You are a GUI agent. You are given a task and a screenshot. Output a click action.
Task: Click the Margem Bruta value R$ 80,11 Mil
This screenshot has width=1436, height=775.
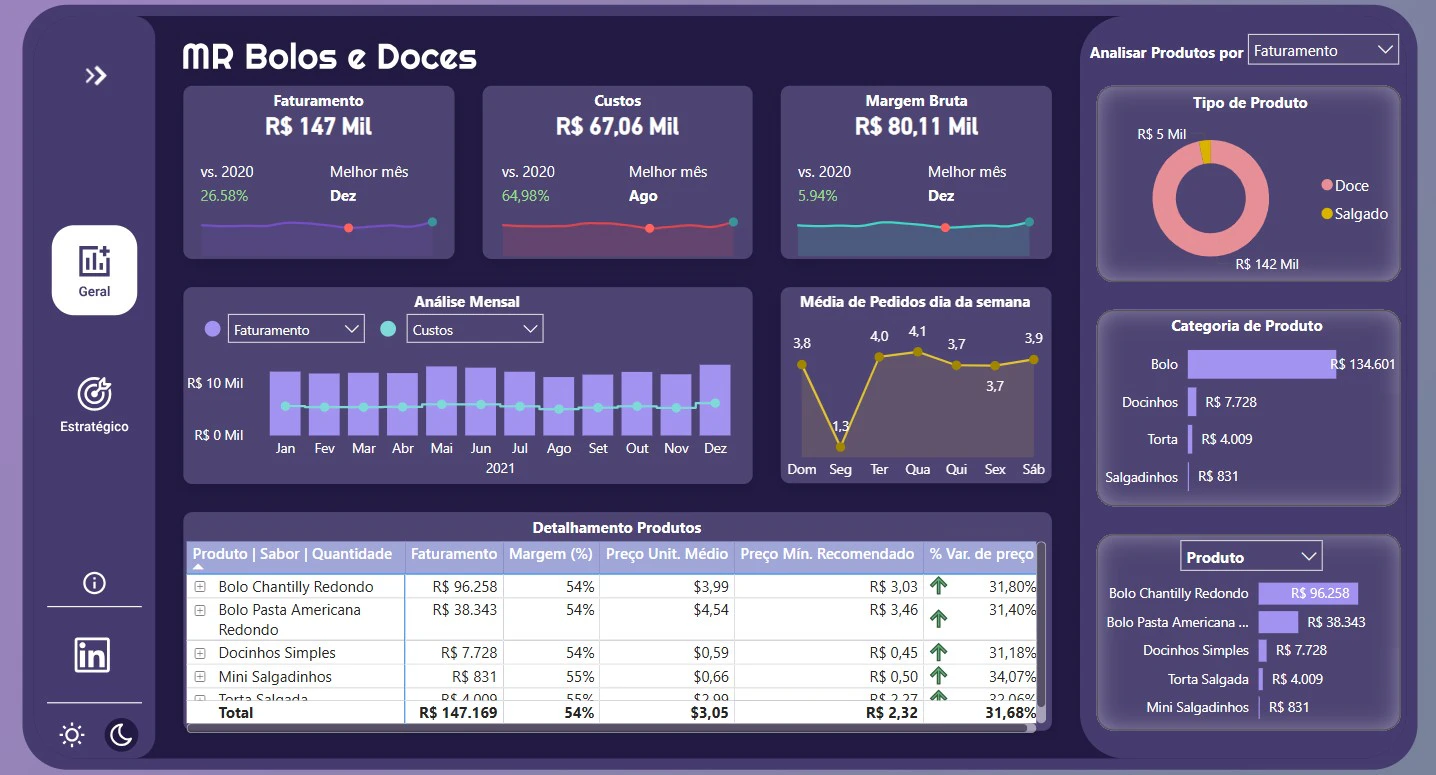(917, 127)
